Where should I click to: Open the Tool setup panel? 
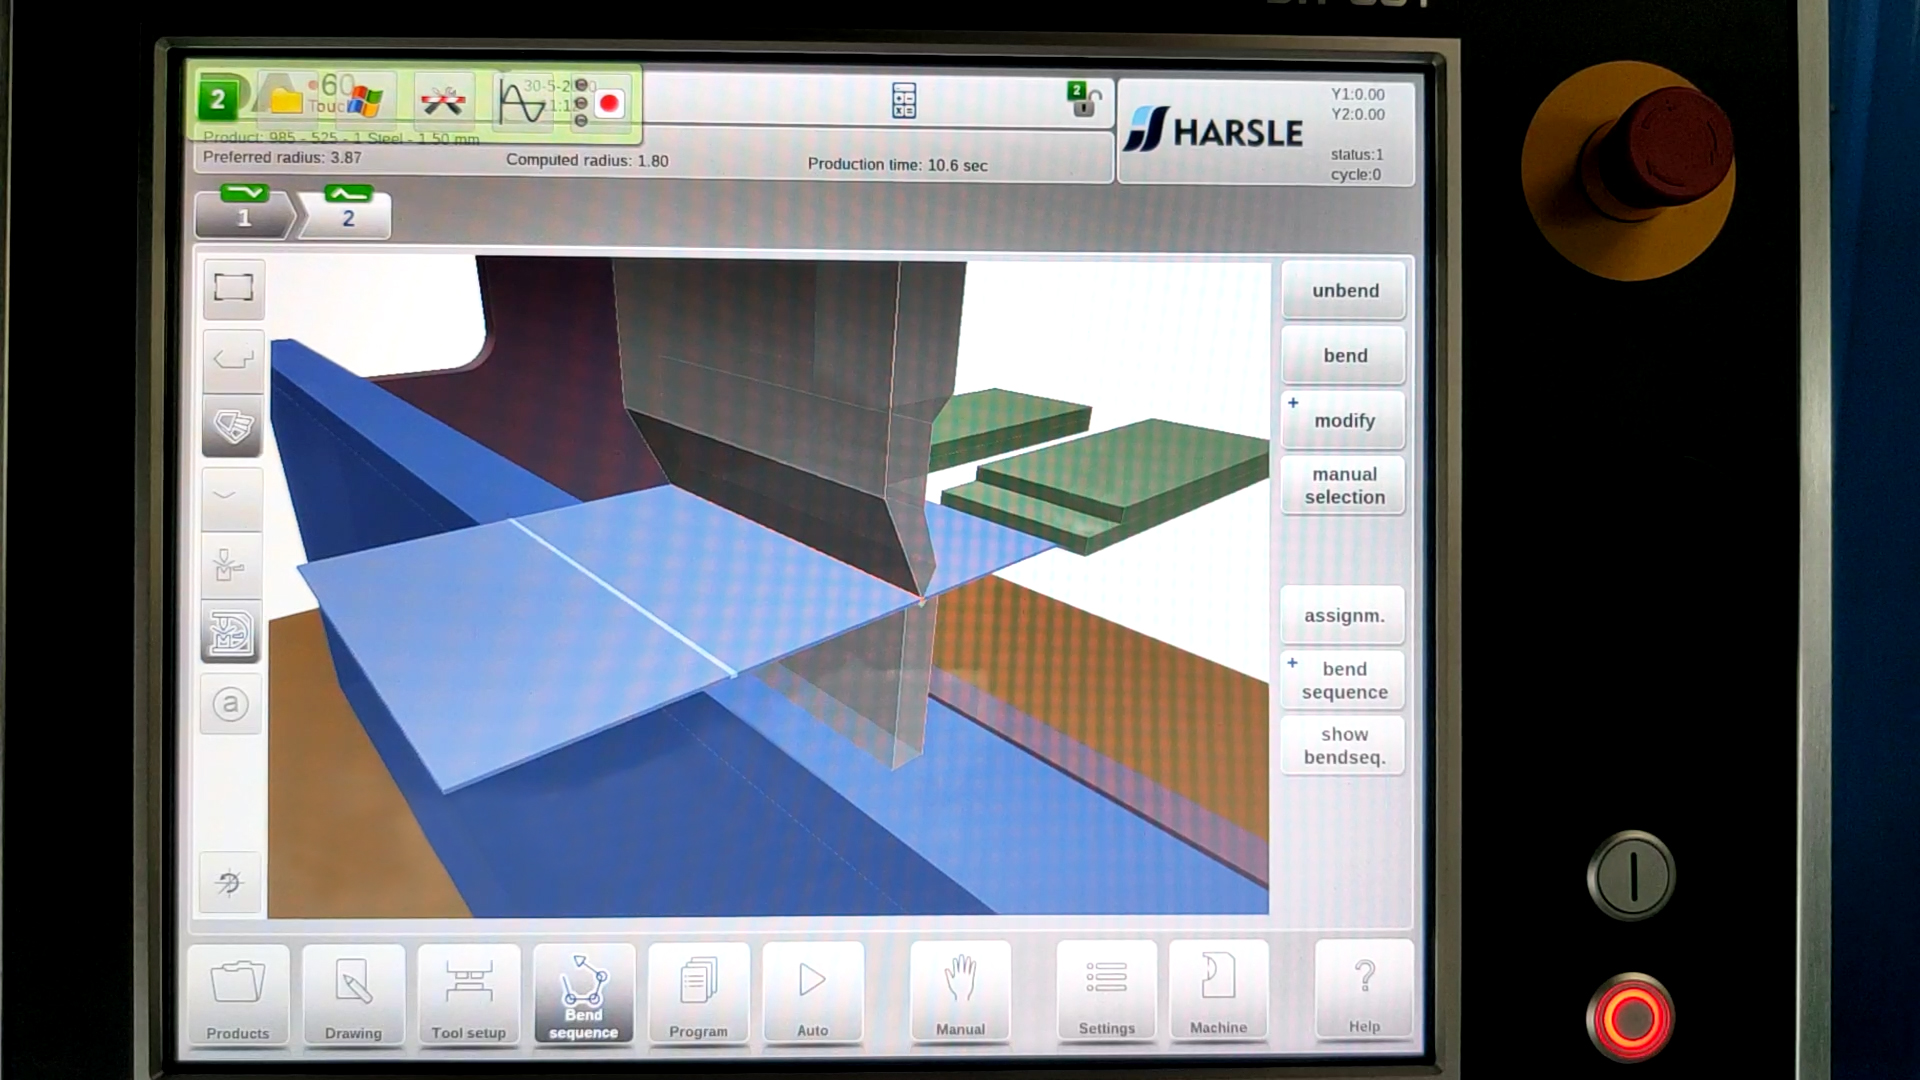(467, 996)
